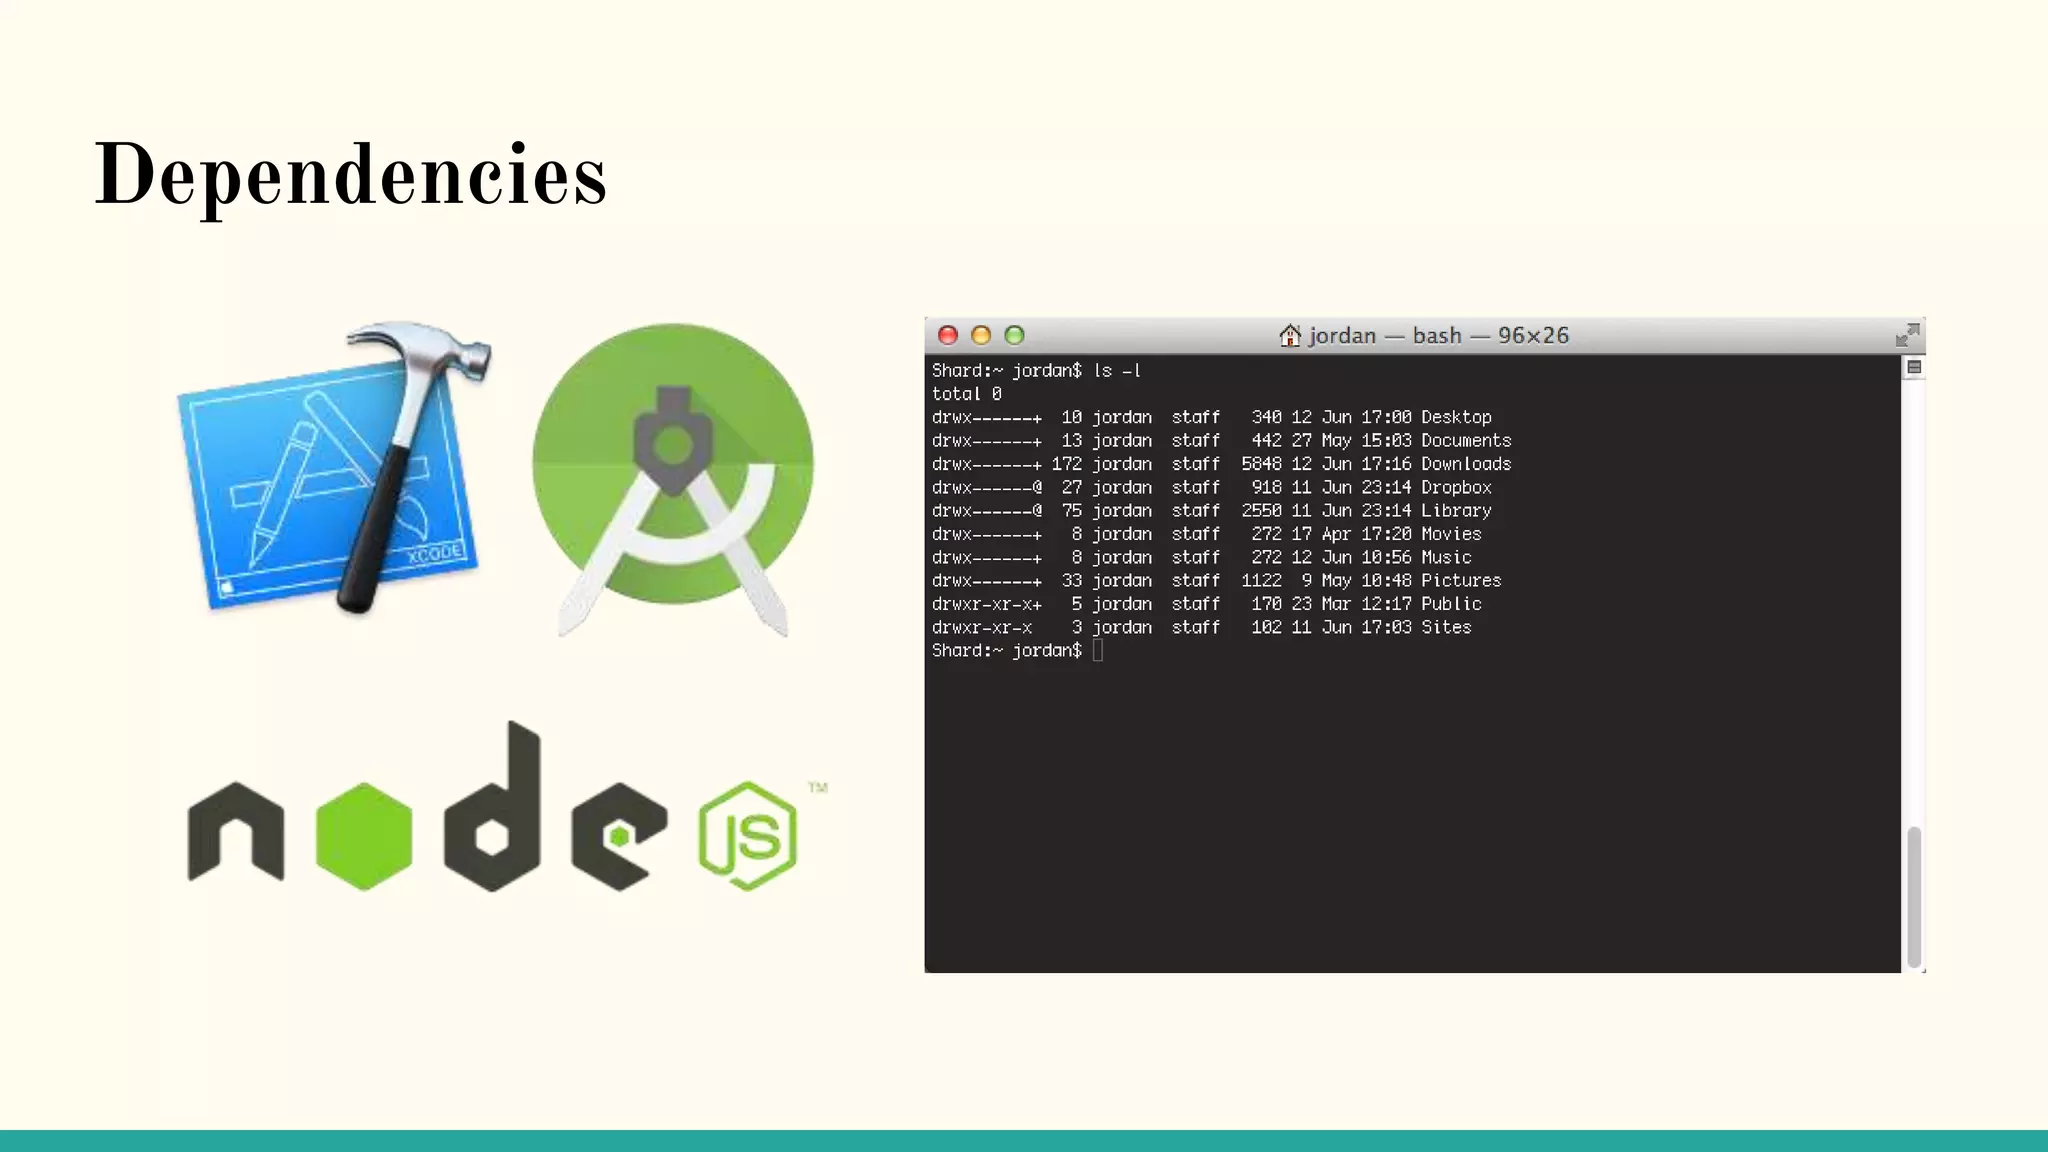2048x1152 pixels.
Task: Zoom terminal with green button
Action: point(1014,335)
